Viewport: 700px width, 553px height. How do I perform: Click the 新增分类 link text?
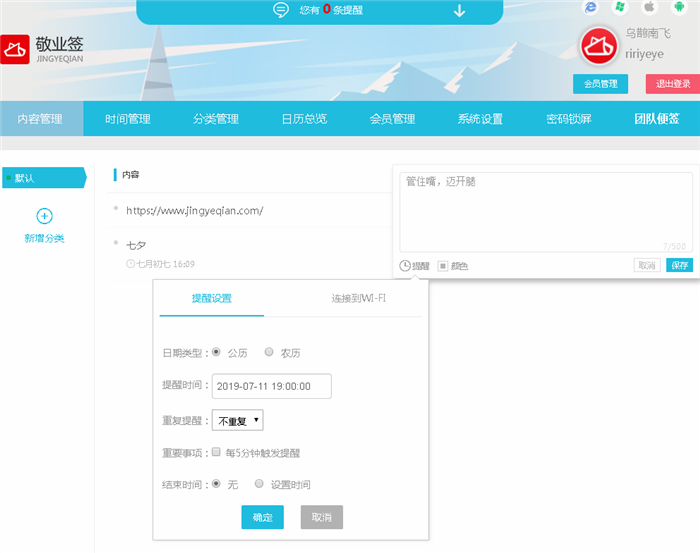point(44,238)
